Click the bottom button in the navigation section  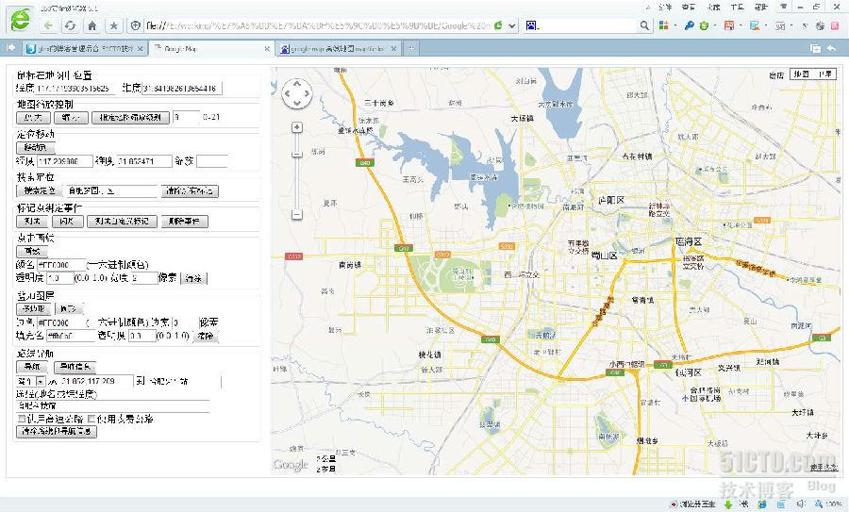pos(57,432)
